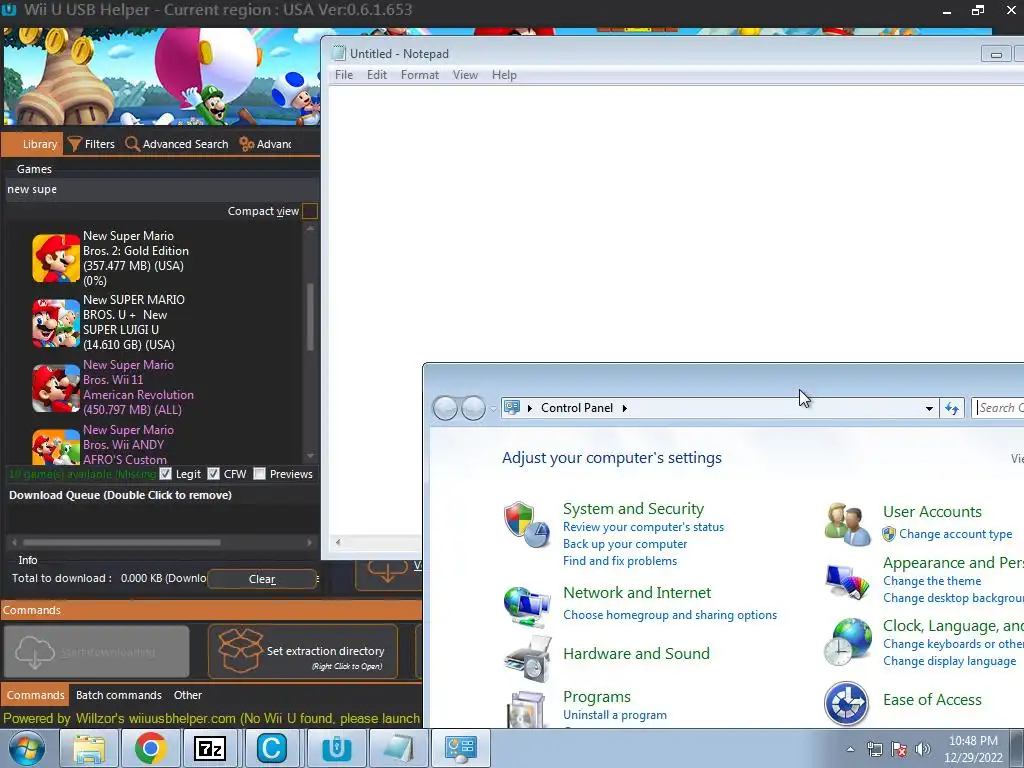
Task: Click game list scroll down arrow
Action: tap(310, 456)
